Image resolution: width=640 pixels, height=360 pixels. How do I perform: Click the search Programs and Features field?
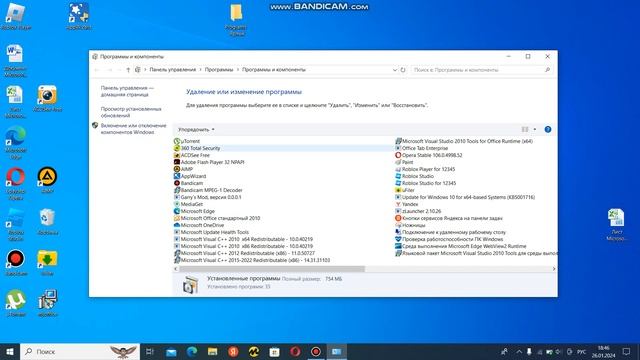[482, 70]
